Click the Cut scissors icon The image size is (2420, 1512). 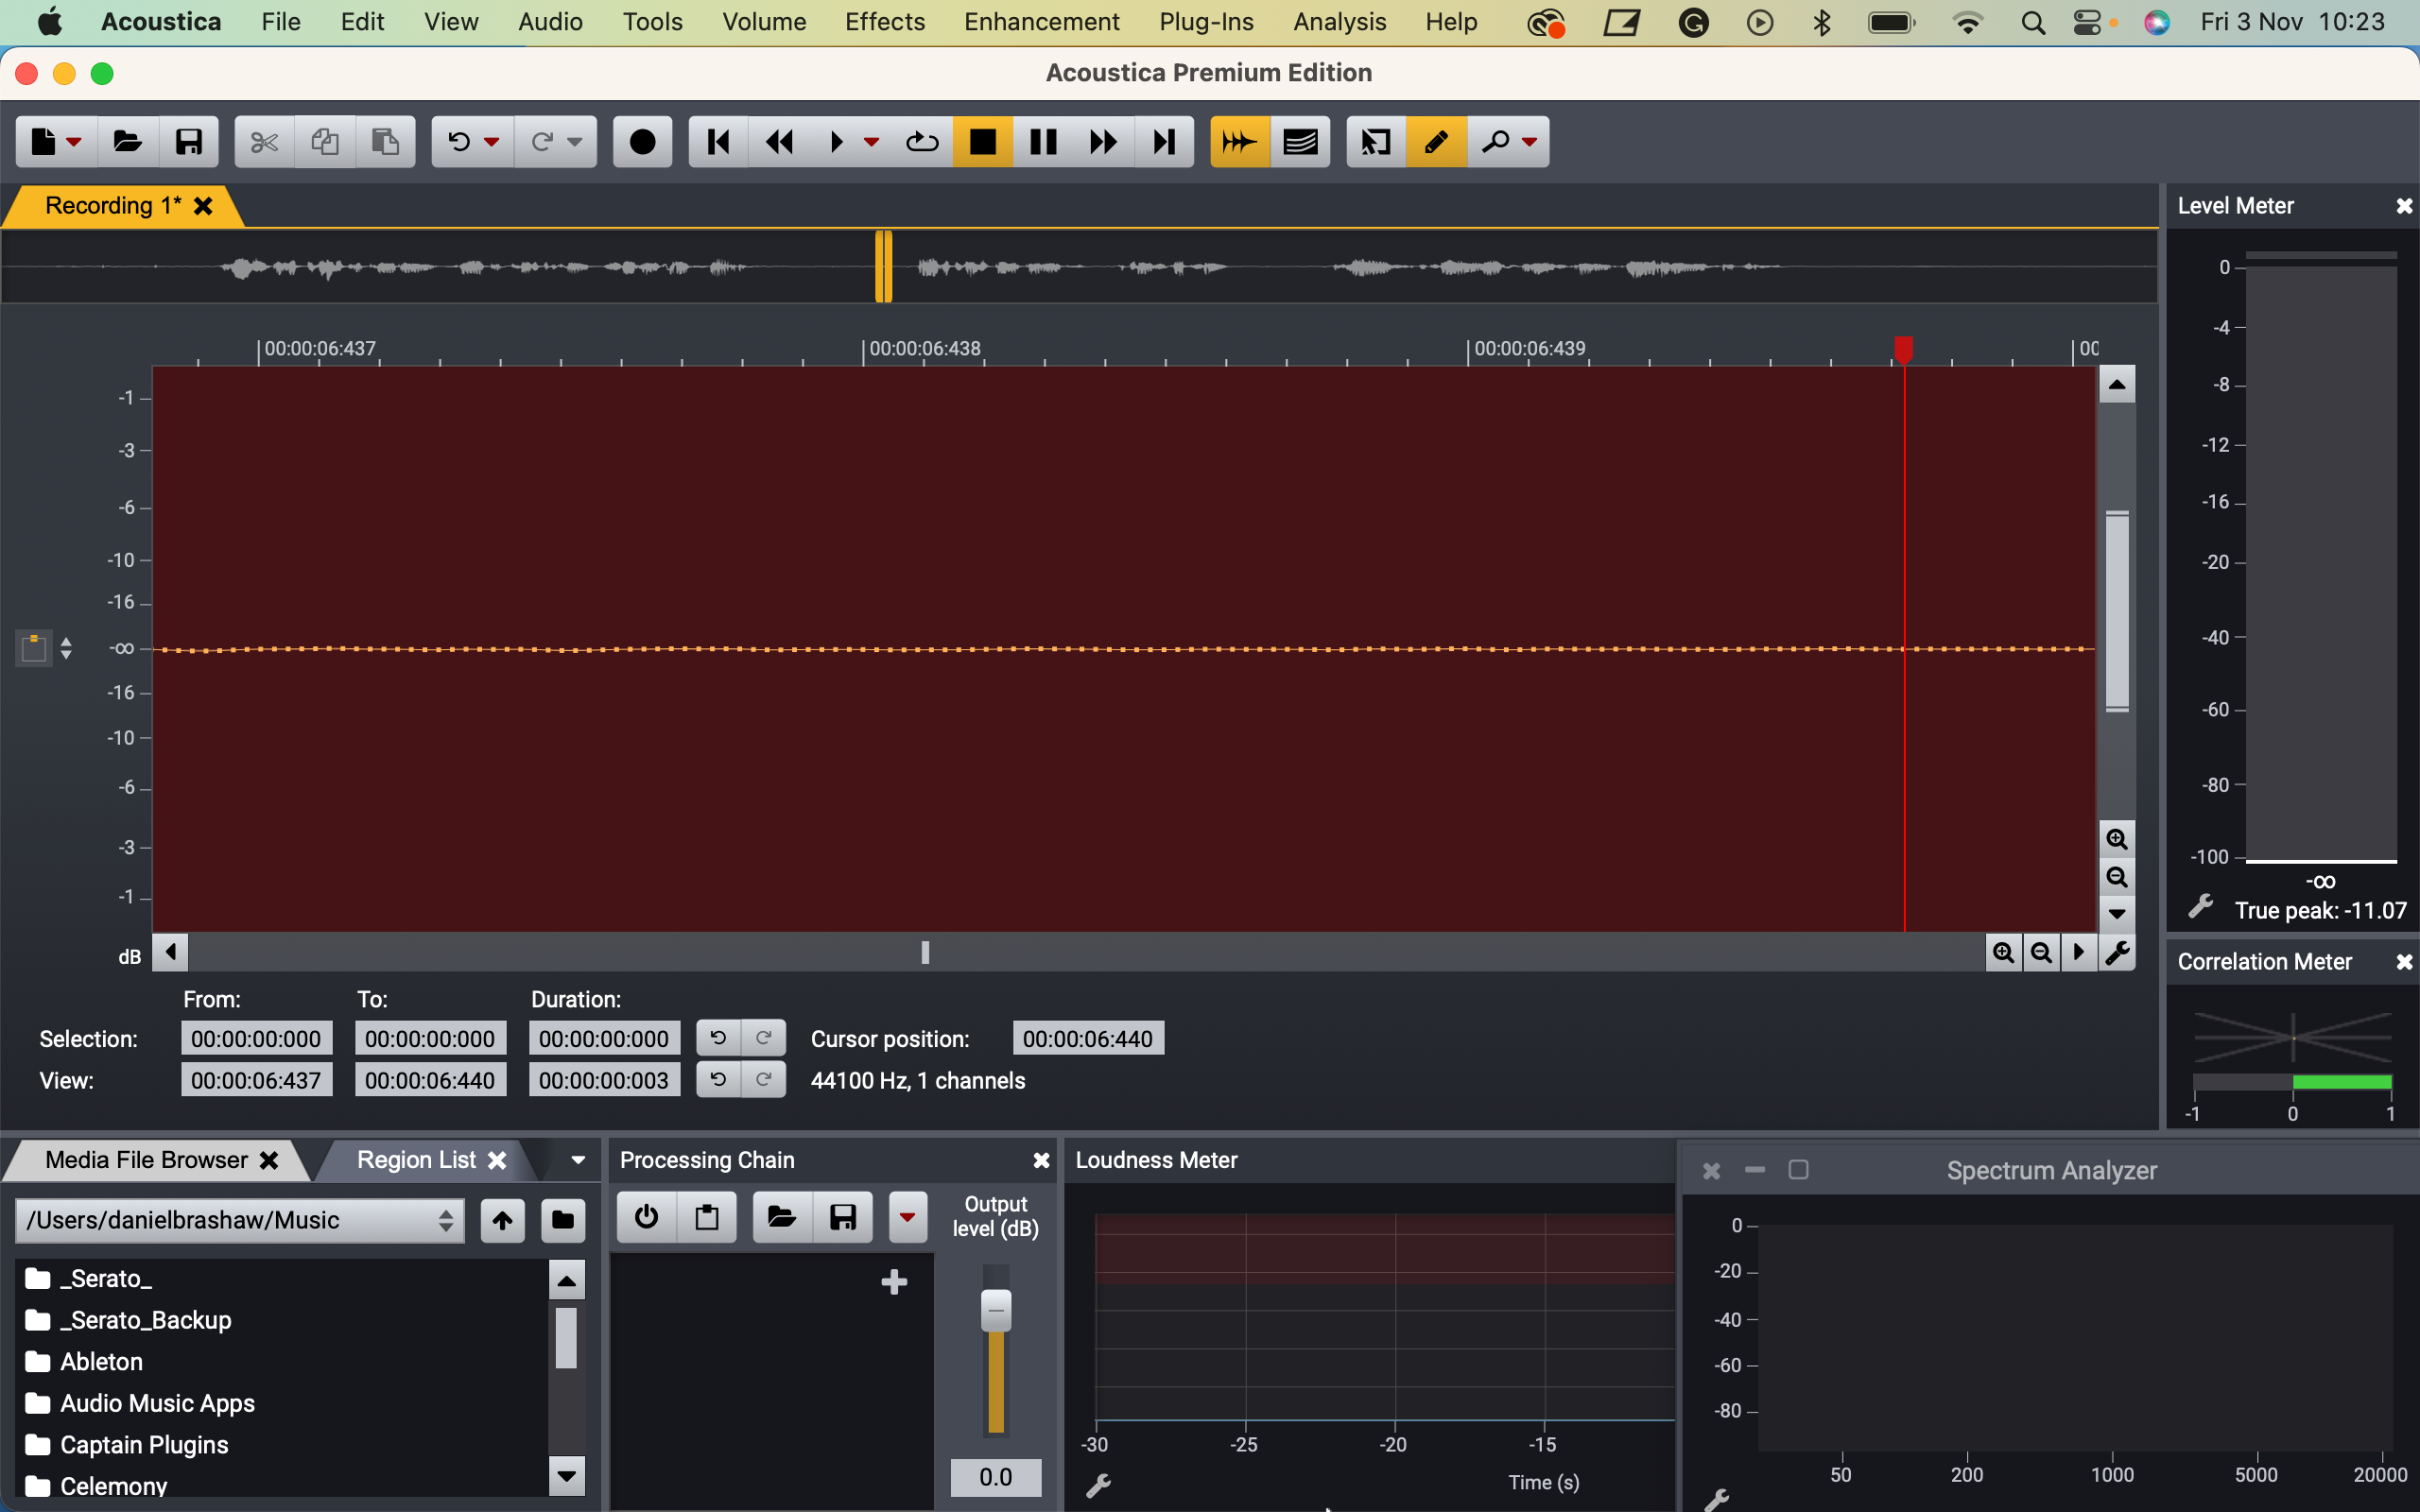pyautogui.click(x=264, y=142)
